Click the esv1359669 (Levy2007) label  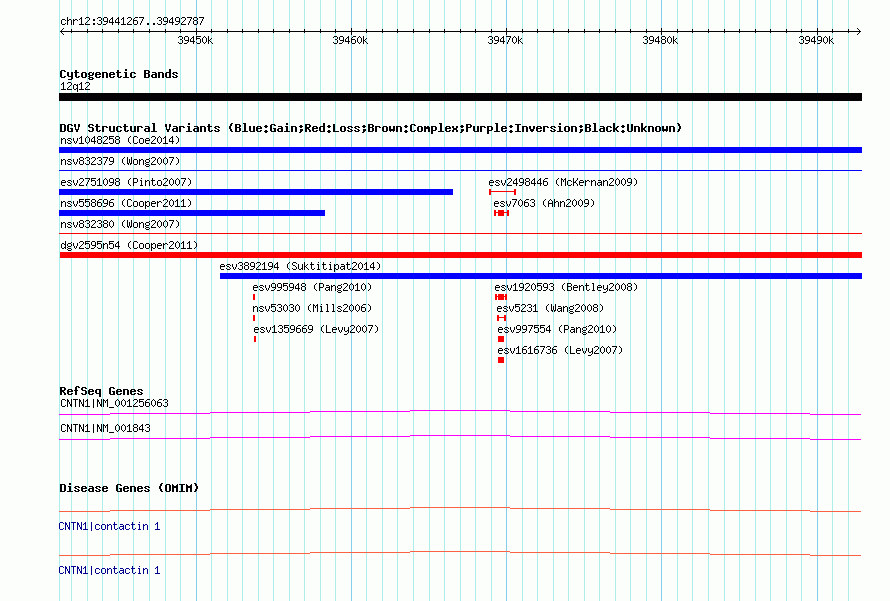pyautogui.click(x=316, y=329)
